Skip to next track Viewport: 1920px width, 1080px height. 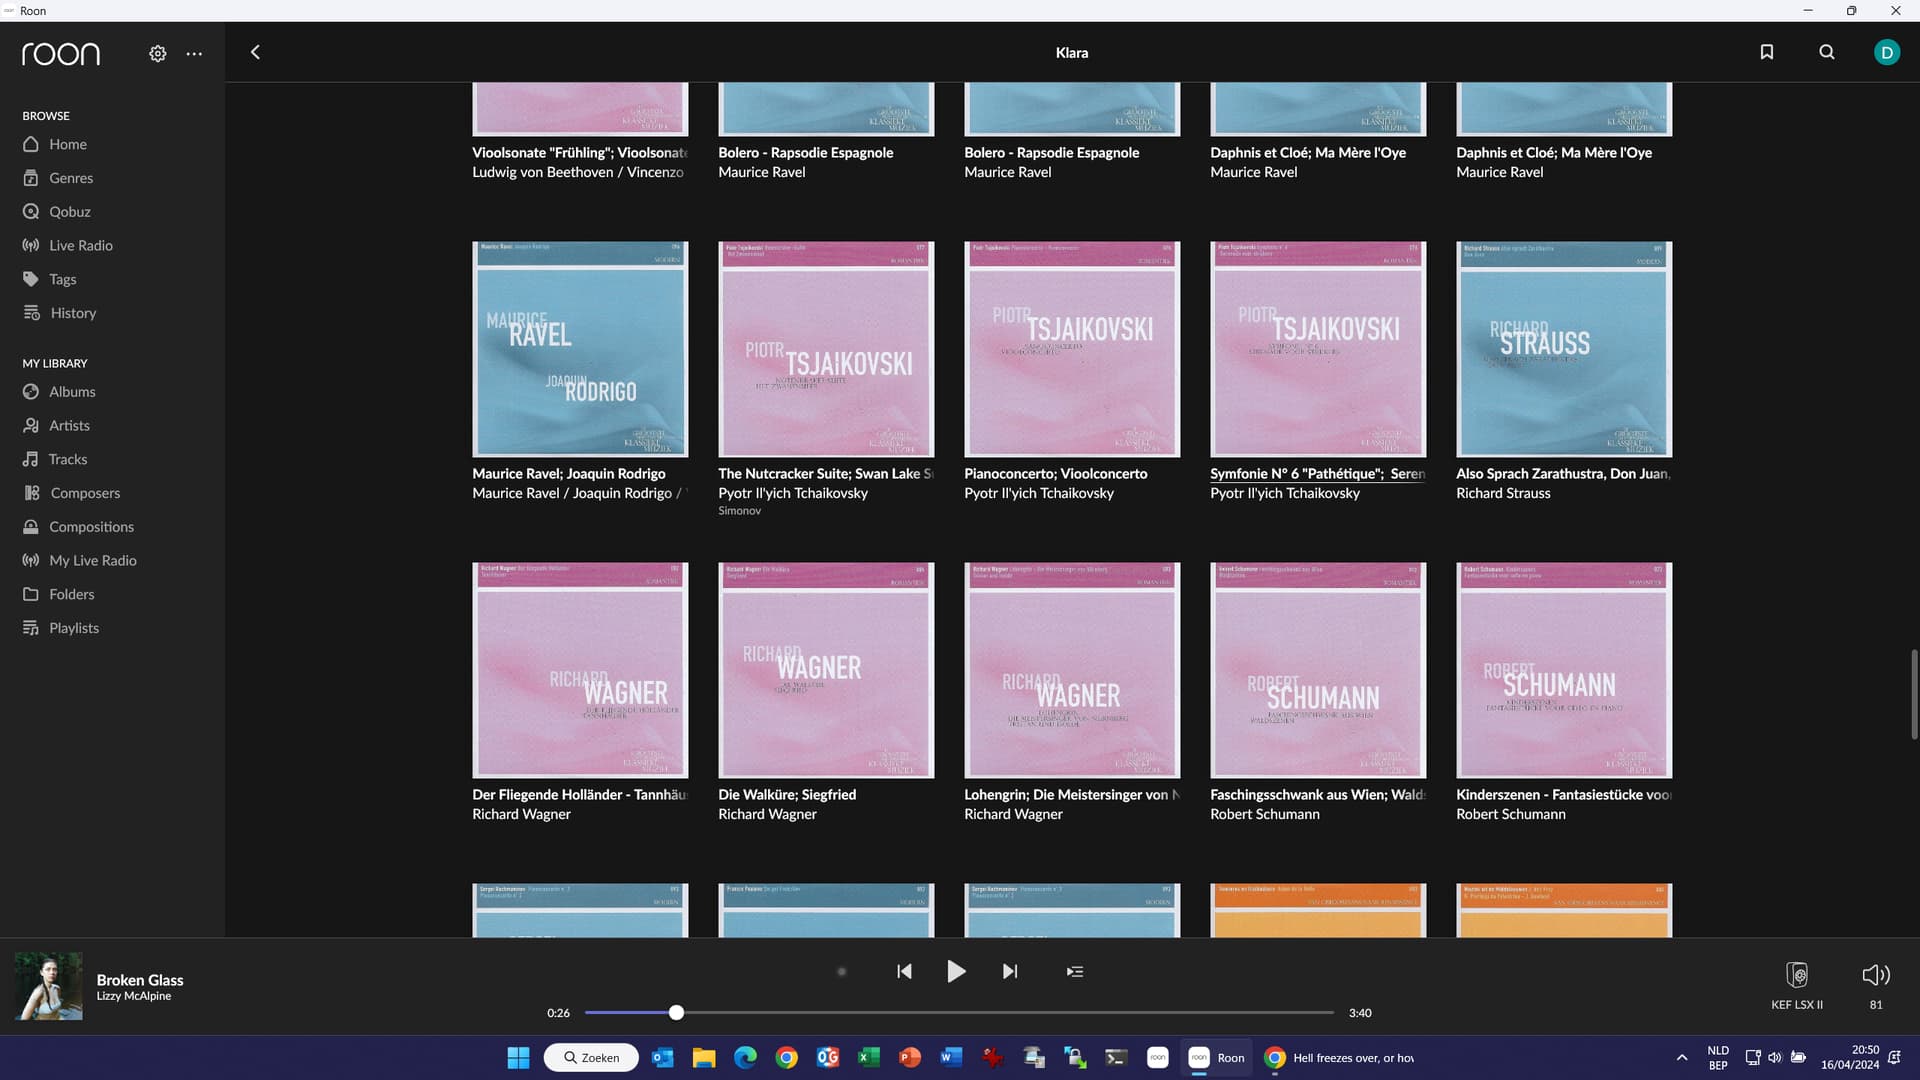[1010, 971]
